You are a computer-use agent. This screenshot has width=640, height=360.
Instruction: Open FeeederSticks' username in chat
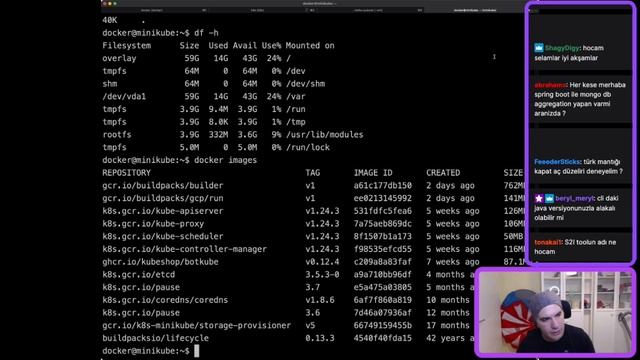(x=557, y=162)
